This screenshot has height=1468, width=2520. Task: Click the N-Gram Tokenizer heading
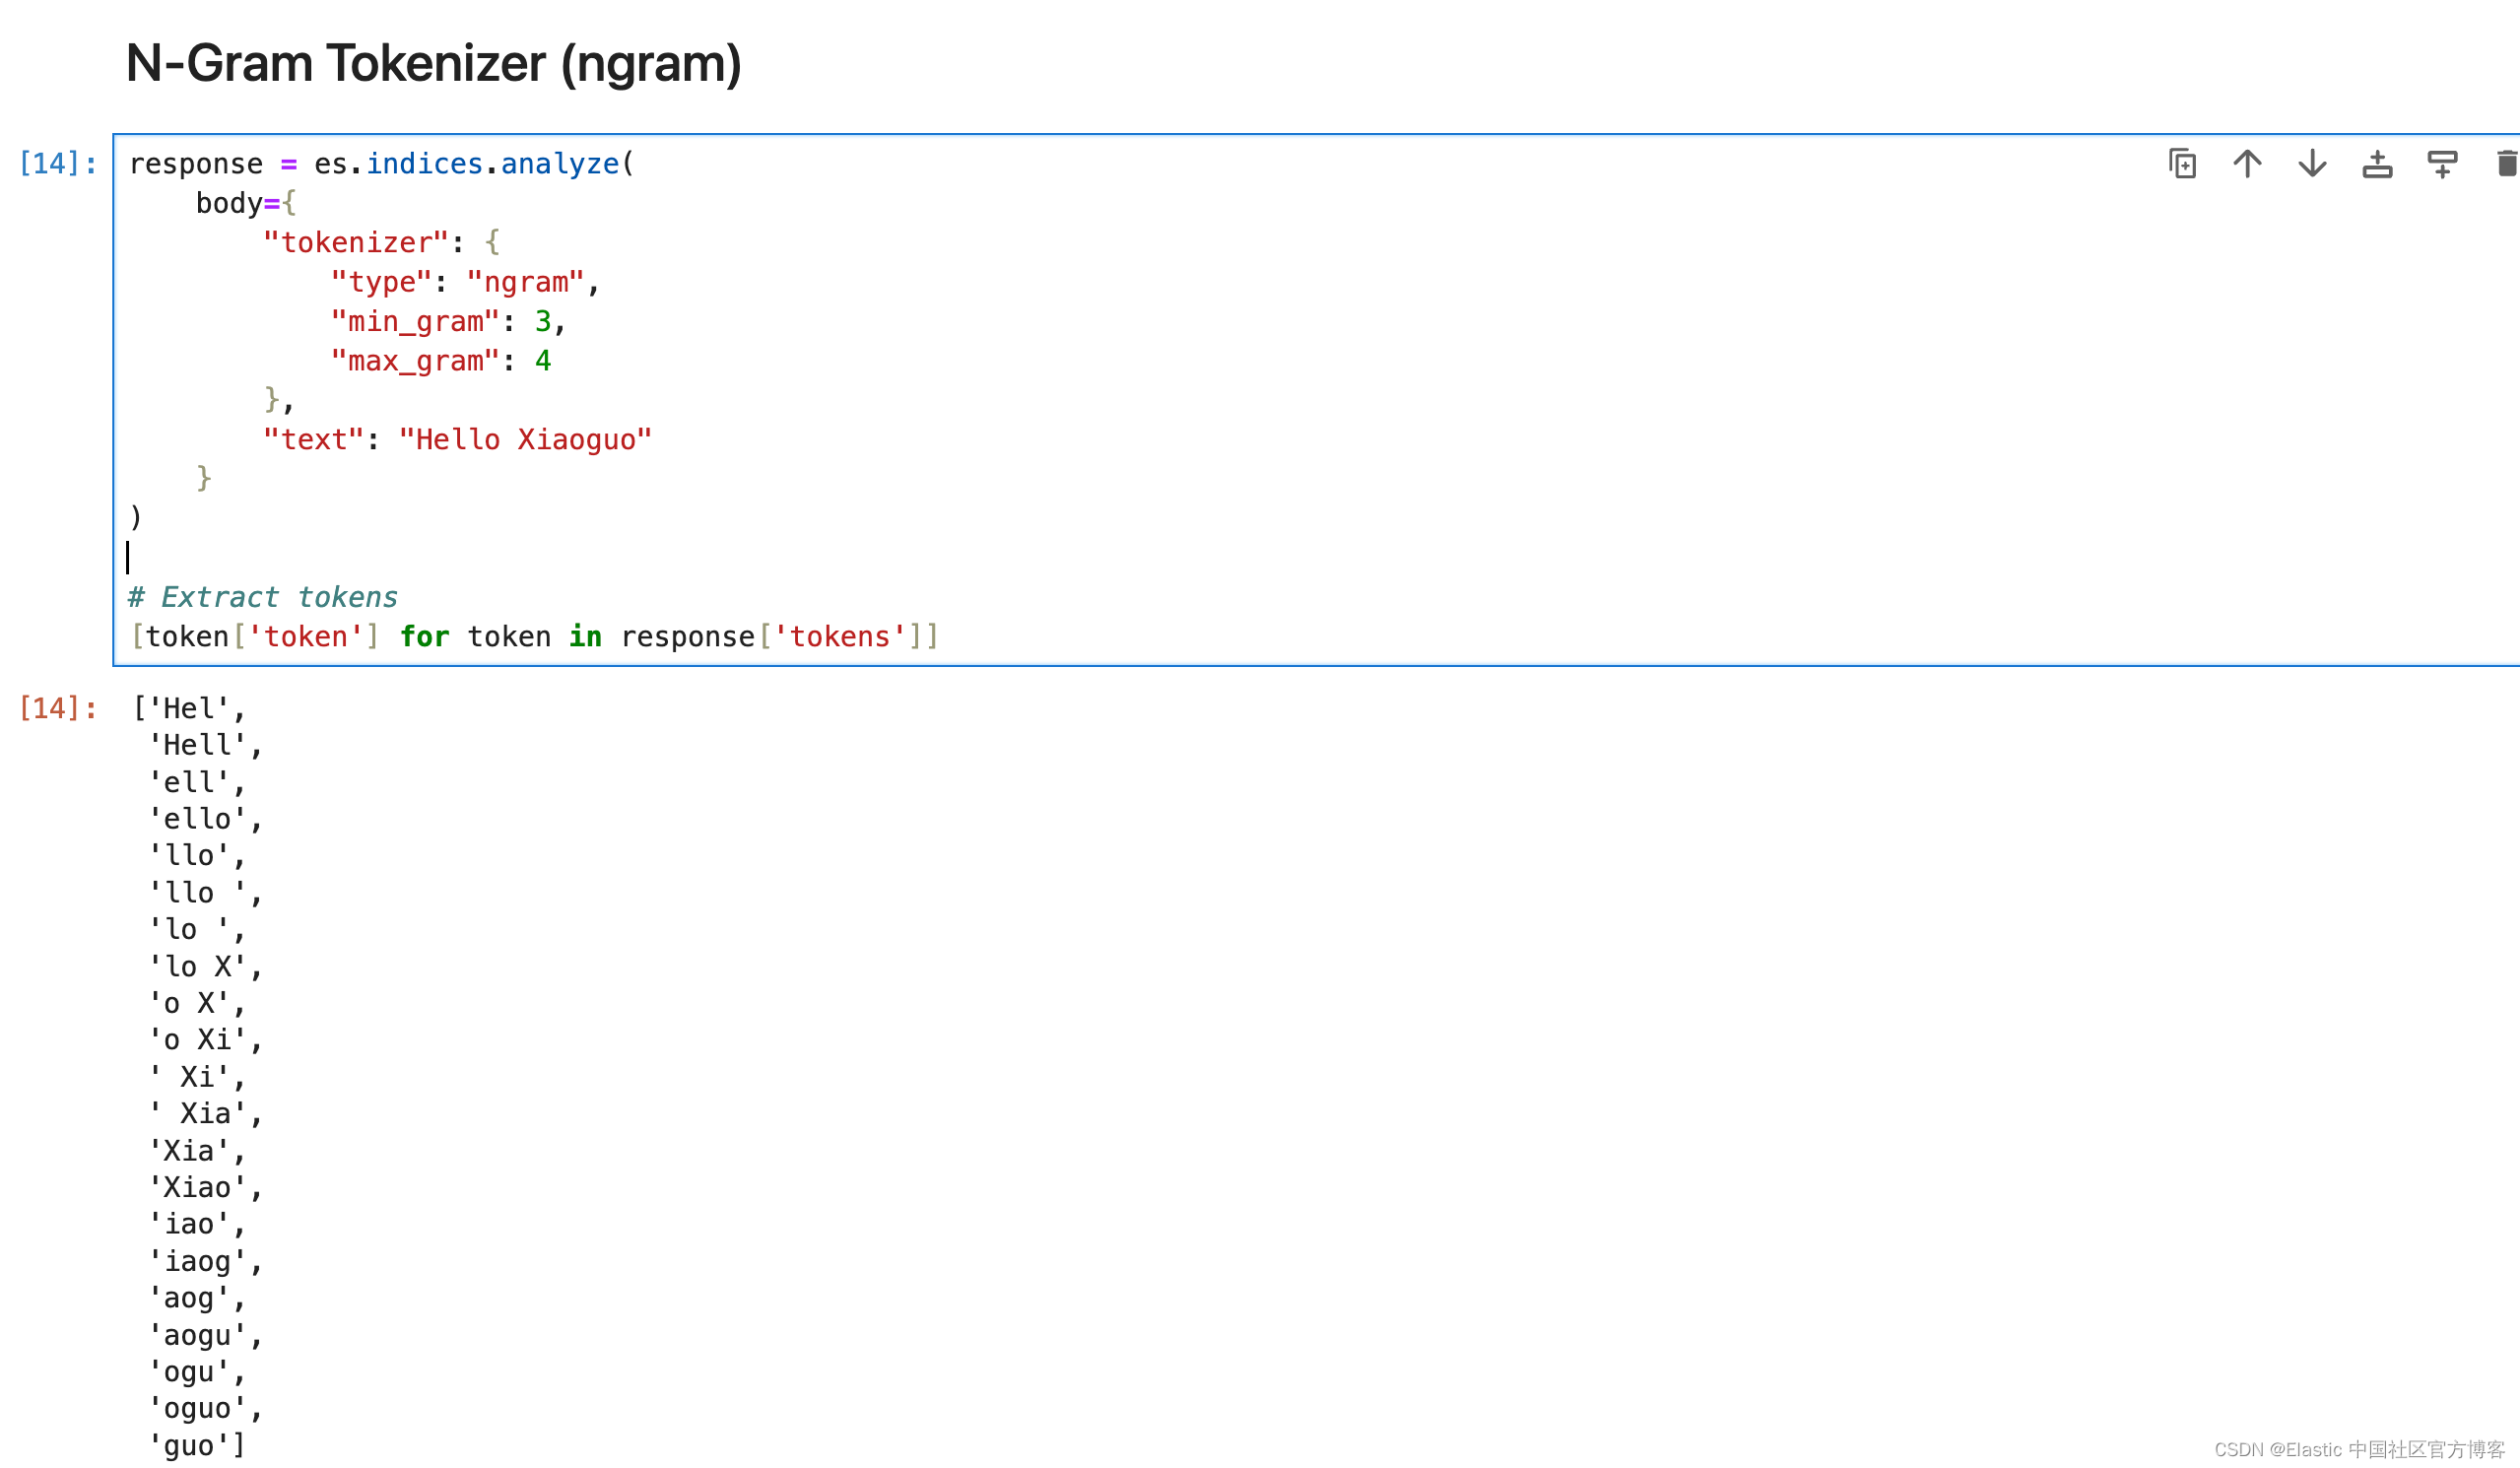433,63
